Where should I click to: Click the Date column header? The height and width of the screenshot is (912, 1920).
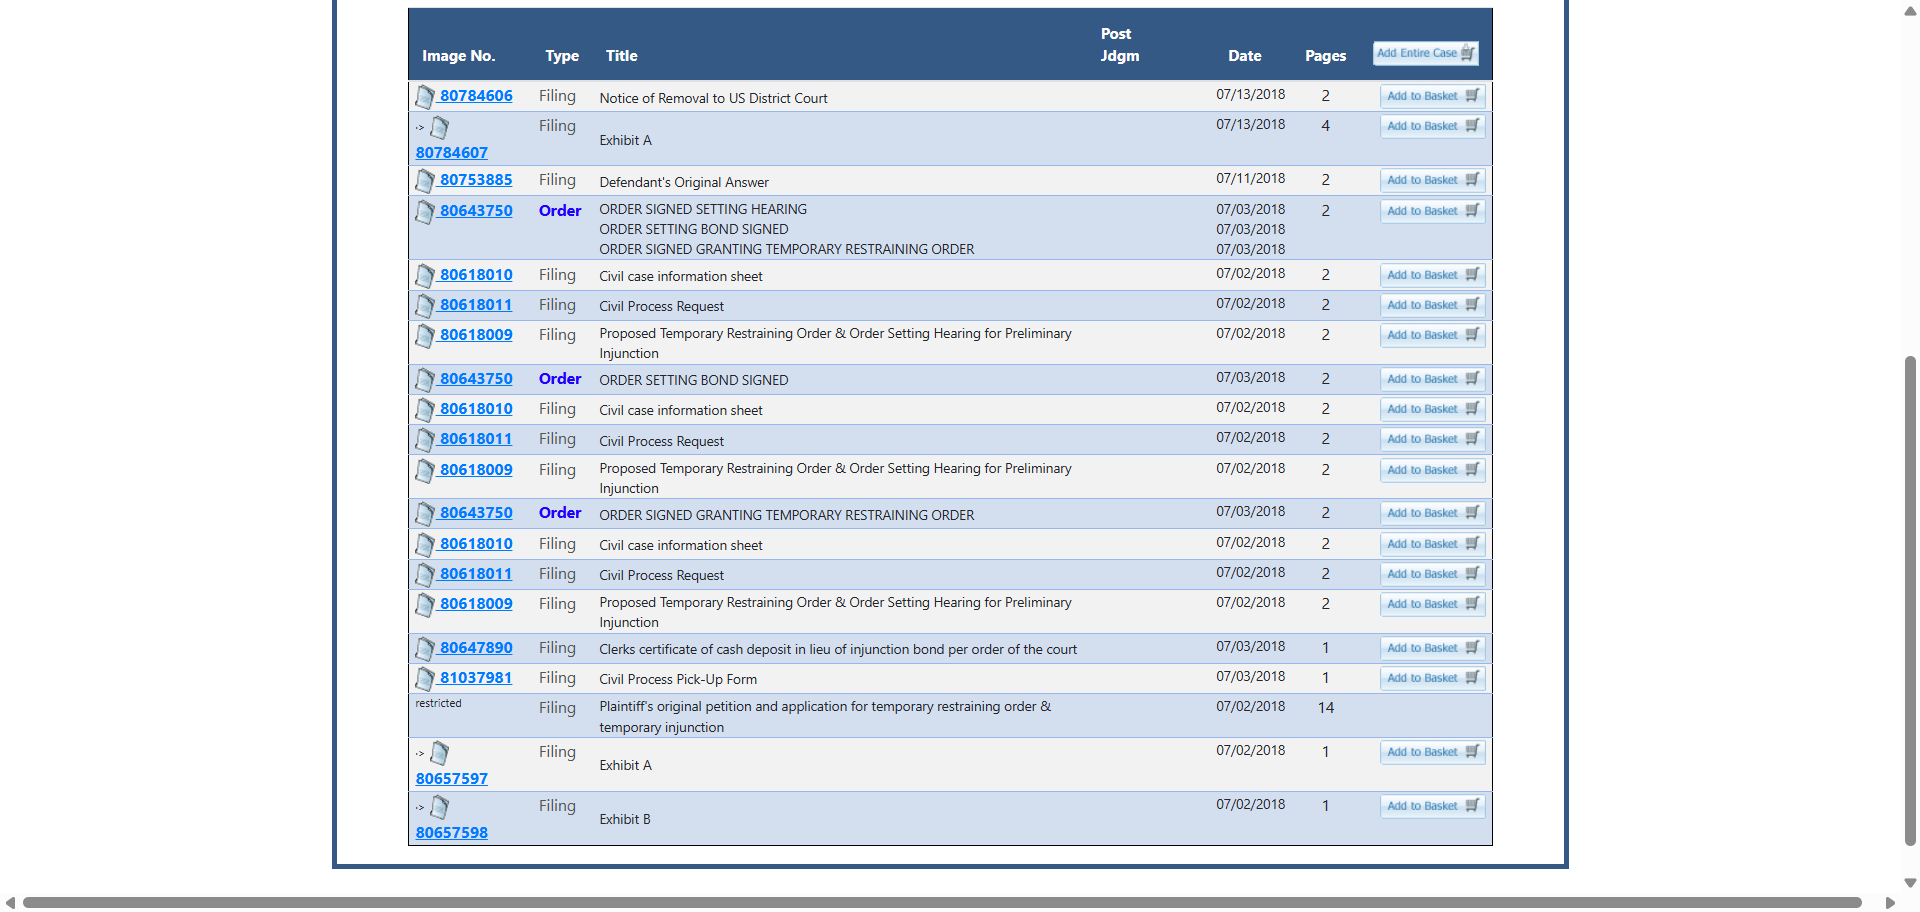(1244, 56)
